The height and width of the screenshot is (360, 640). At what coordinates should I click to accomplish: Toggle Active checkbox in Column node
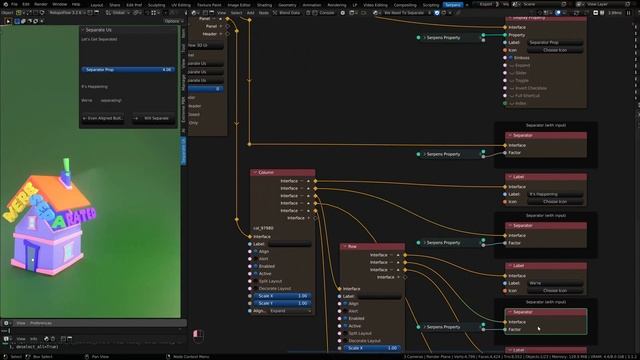coord(256,273)
